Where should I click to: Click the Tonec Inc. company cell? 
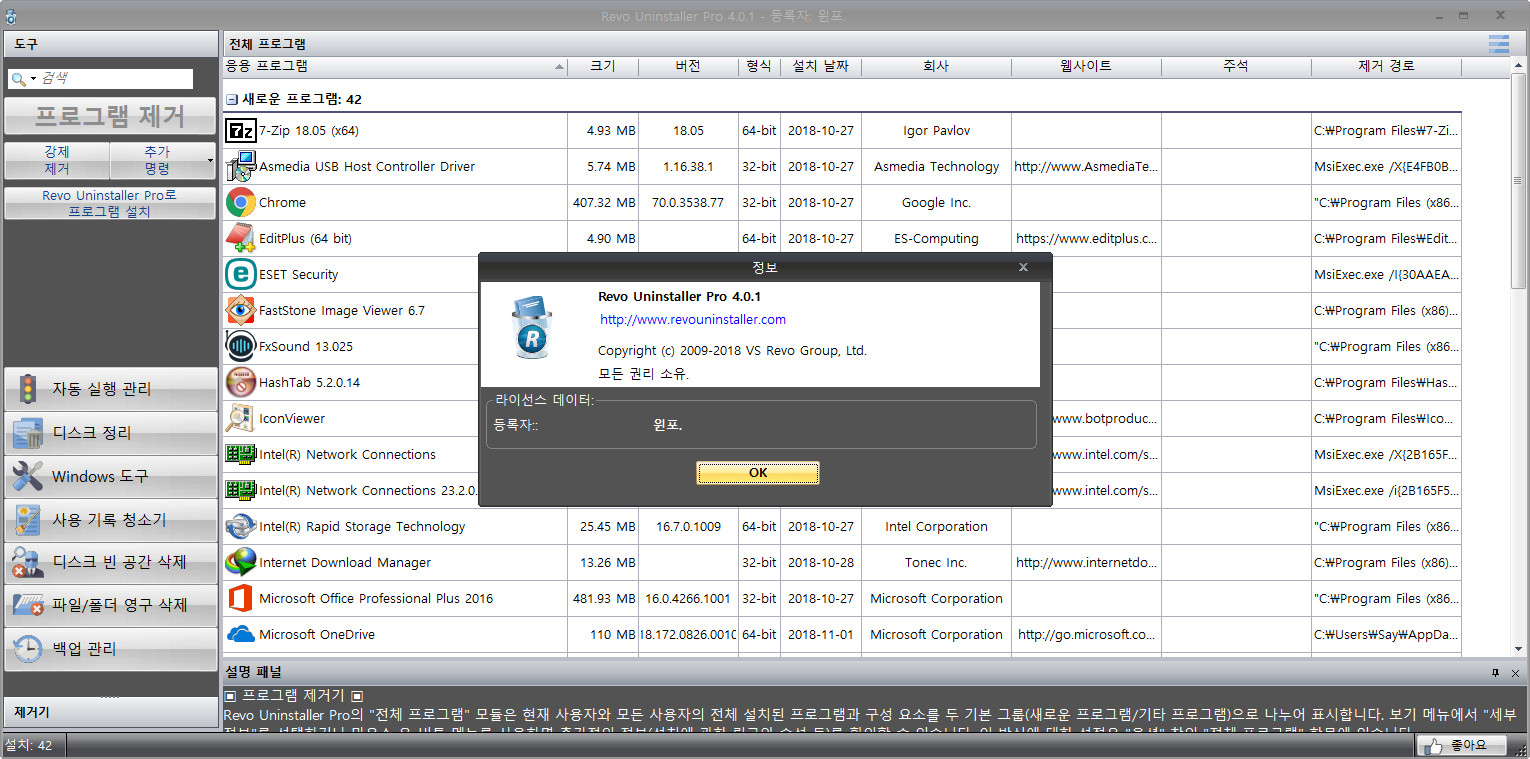point(936,562)
